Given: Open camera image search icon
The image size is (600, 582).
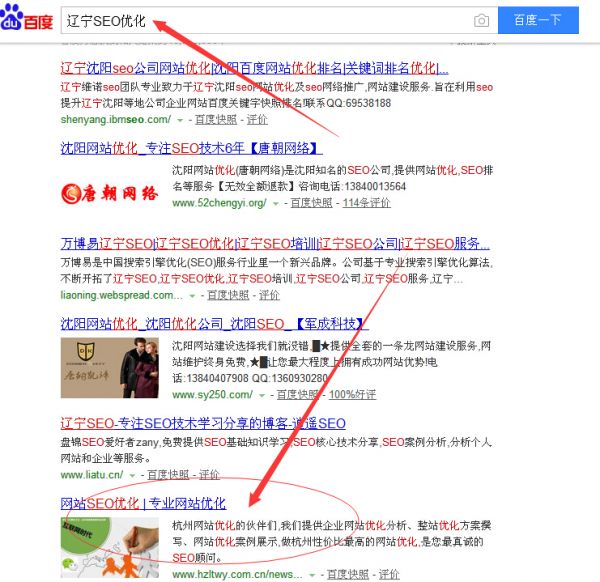Looking at the screenshot, I should [481, 20].
